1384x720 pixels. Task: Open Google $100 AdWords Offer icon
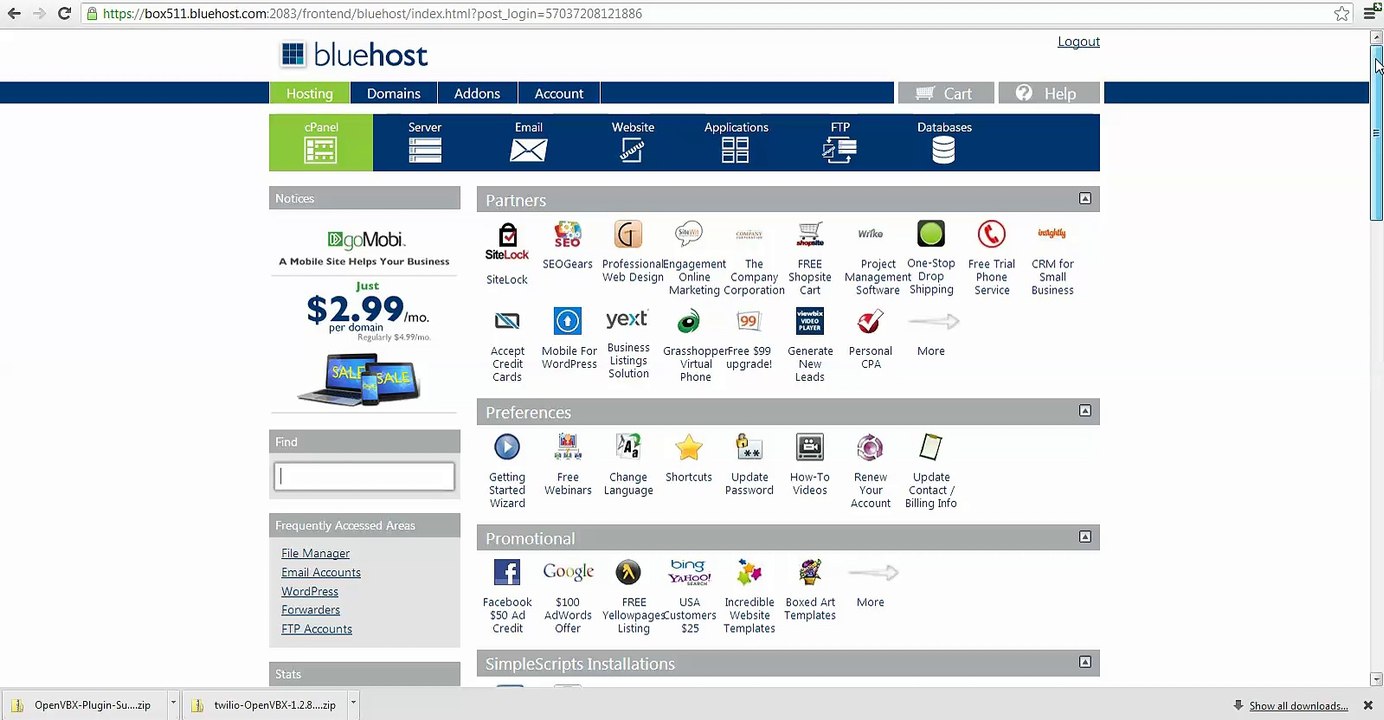tap(568, 572)
